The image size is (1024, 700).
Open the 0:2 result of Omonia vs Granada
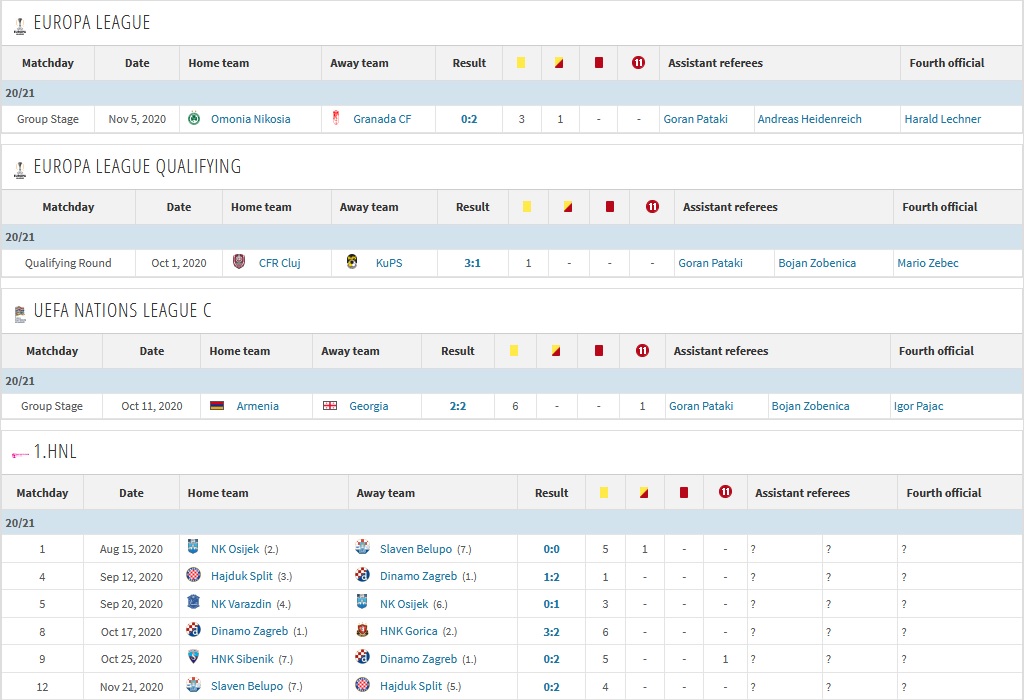[469, 119]
